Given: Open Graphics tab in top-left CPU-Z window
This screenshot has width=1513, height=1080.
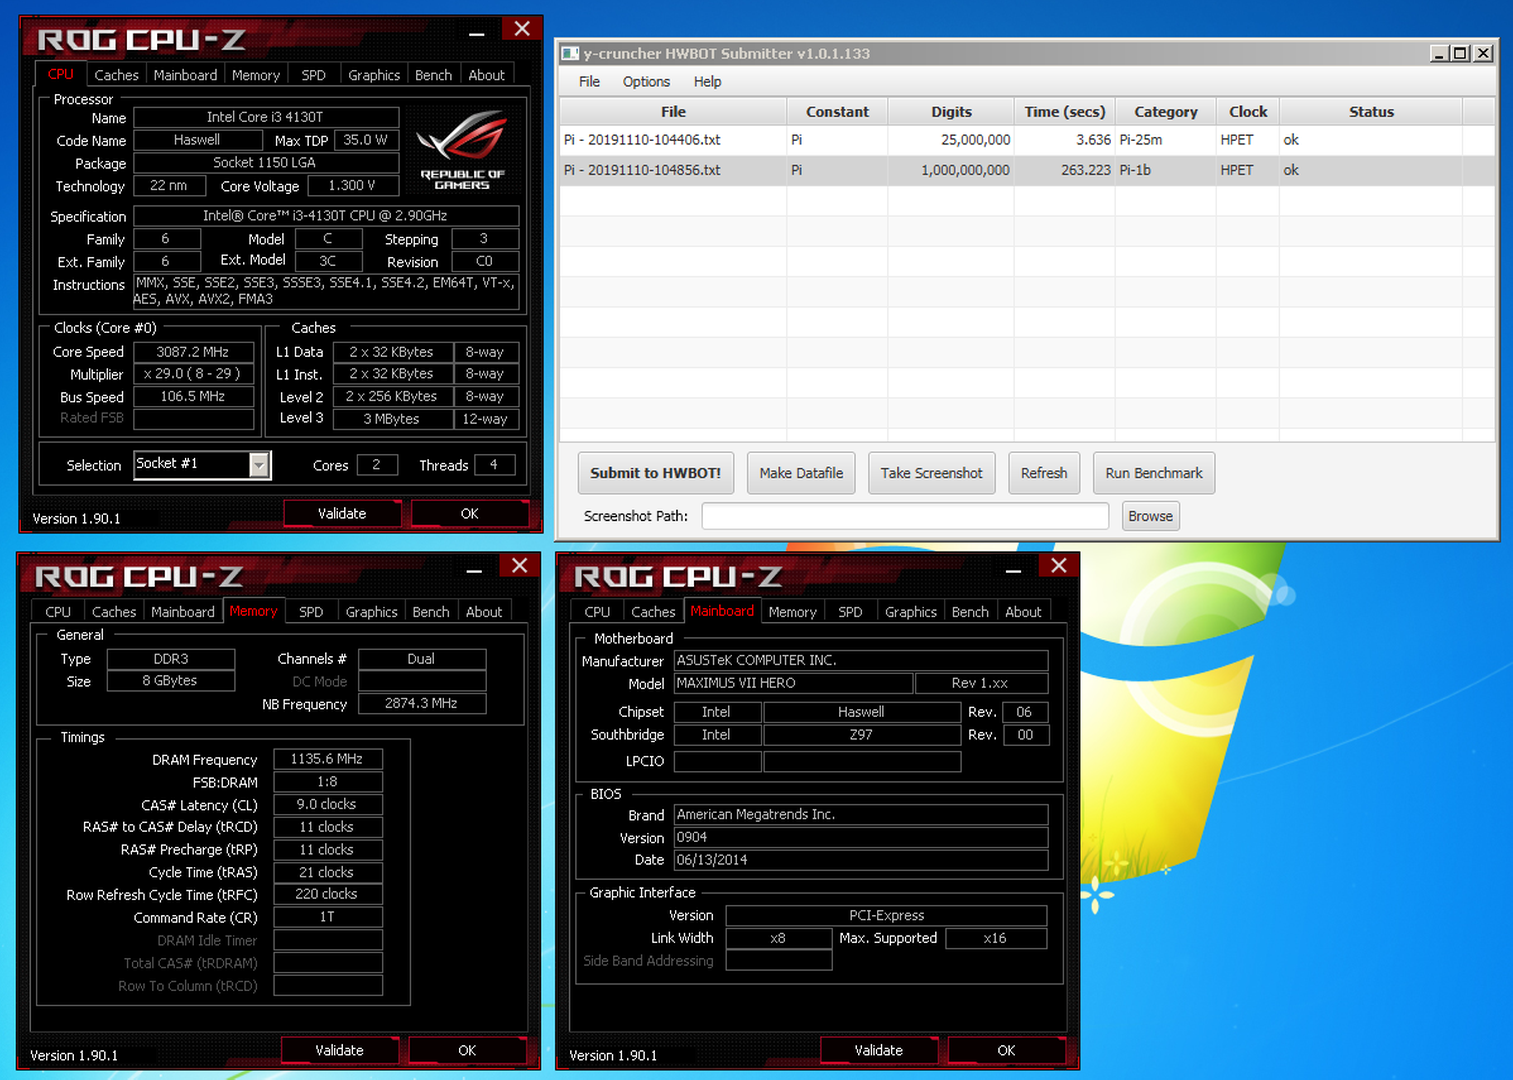Looking at the screenshot, I should tap(374, 75).
